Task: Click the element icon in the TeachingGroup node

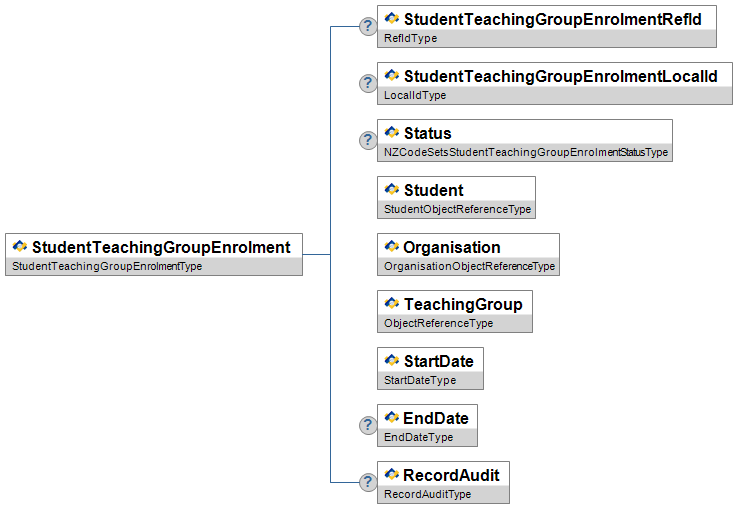Action: pos(391,303)
